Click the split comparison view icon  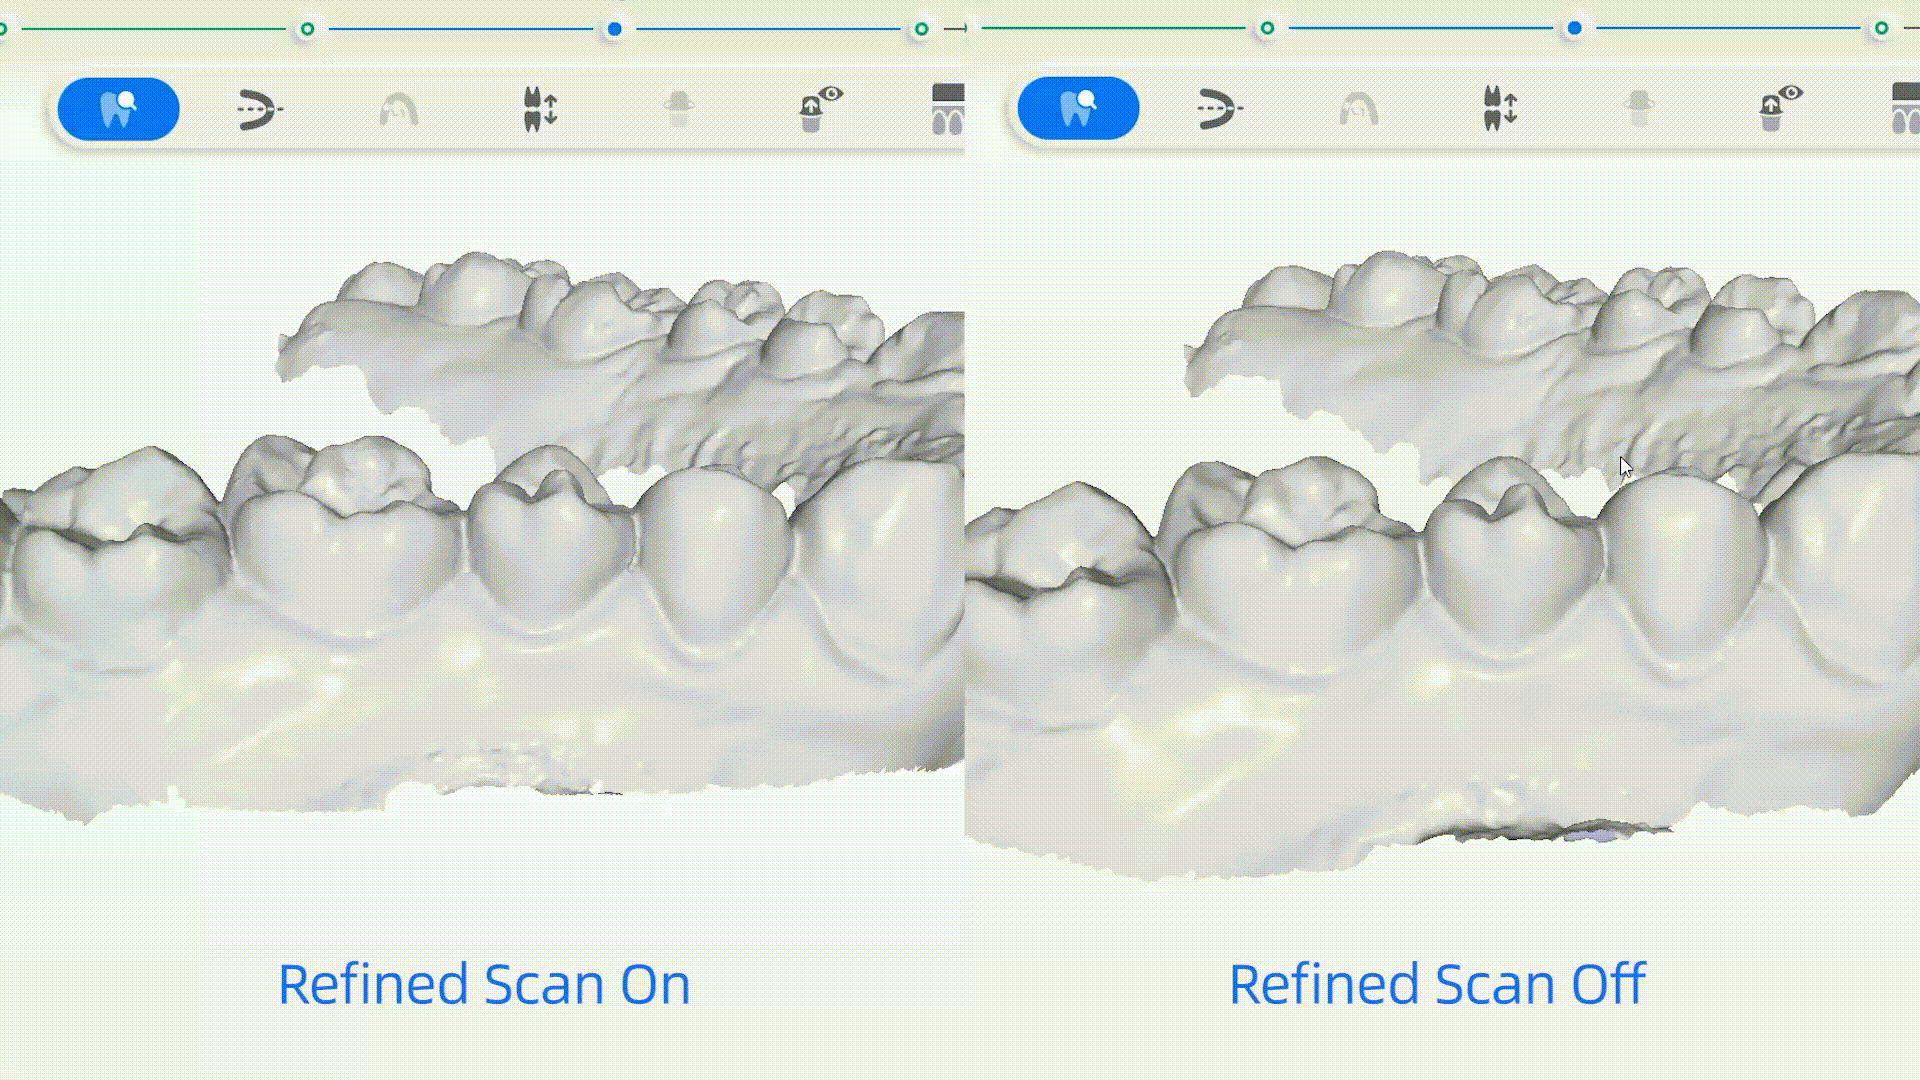[948, 108]
